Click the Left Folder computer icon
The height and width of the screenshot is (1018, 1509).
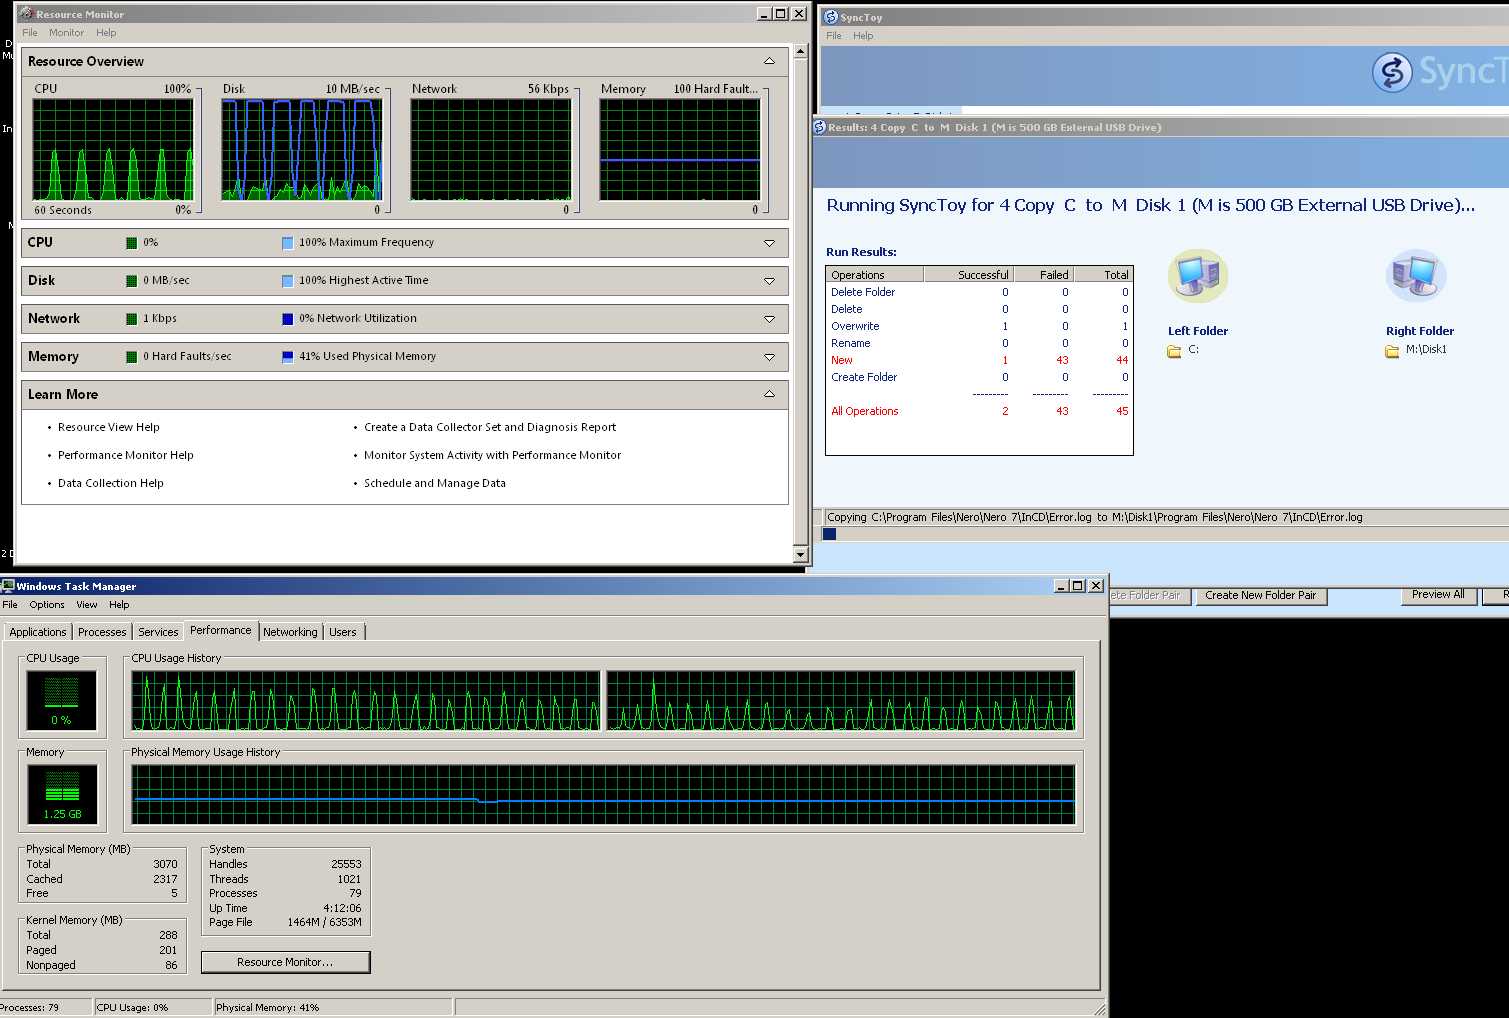(1197, 276)
